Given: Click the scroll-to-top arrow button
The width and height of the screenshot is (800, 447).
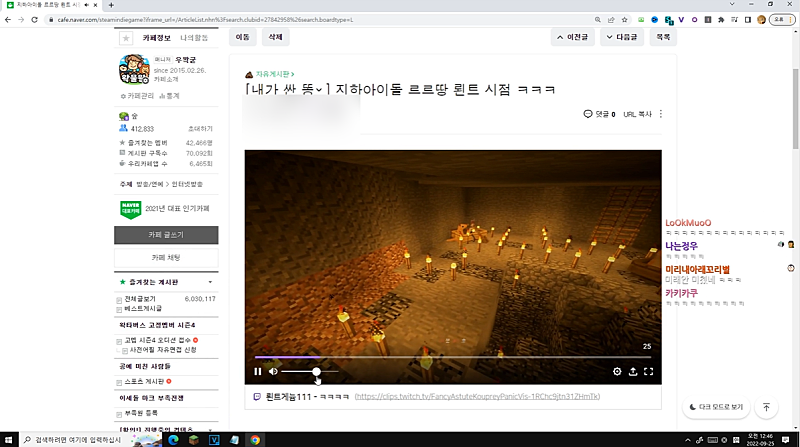Looking at the screenshot, I should tap(766, 407).
